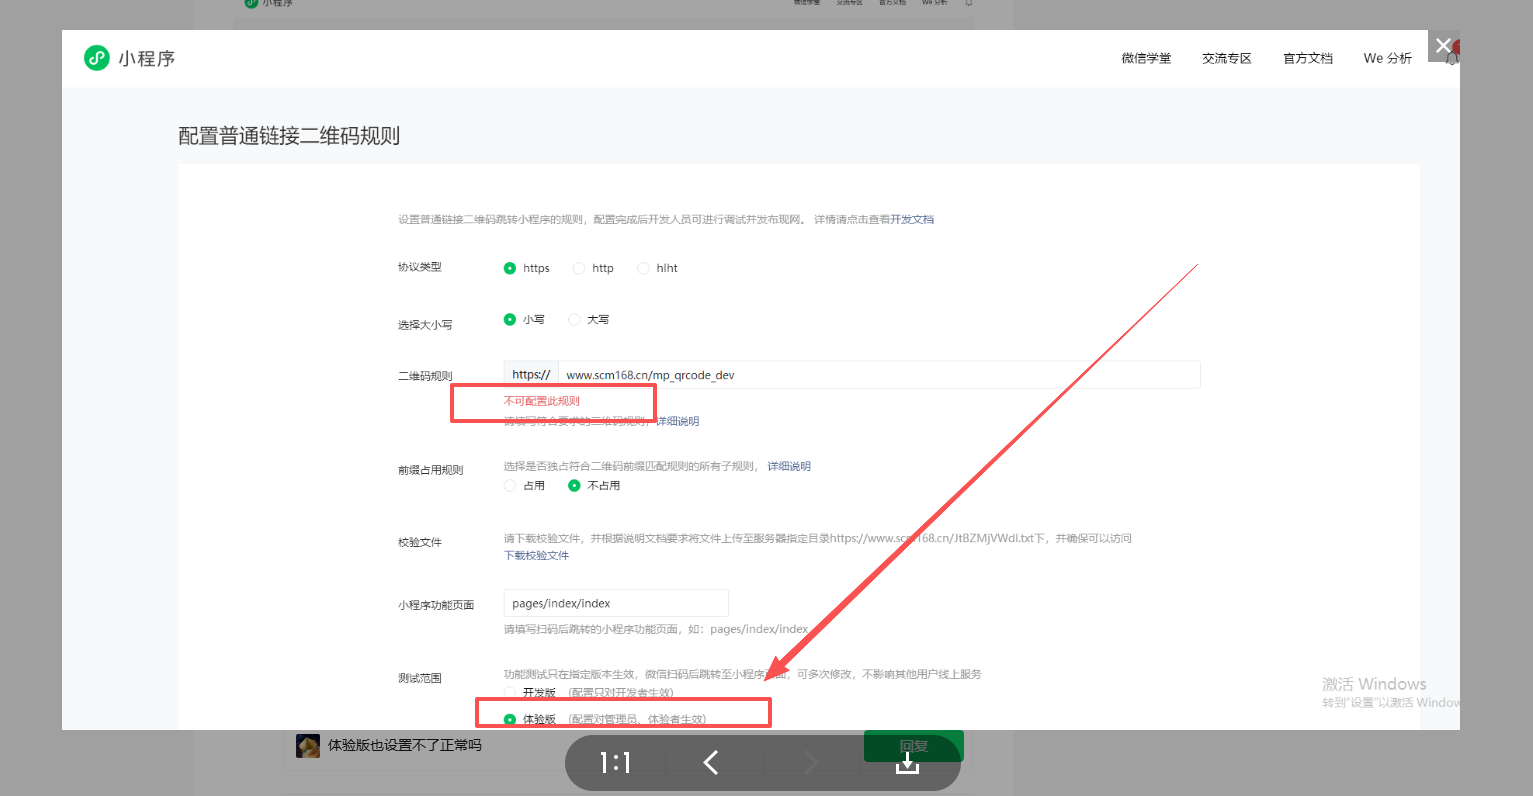Click the 小程序功能页面 field label
The image size is (1533, 796).
(436, 605)
